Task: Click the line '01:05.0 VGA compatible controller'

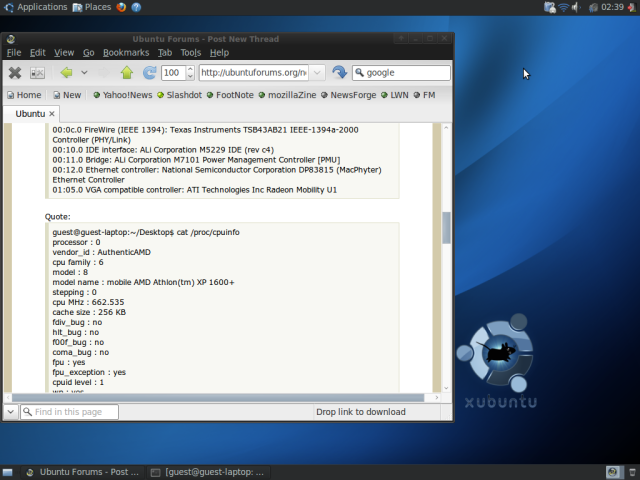Action: (x=195, y=190)
